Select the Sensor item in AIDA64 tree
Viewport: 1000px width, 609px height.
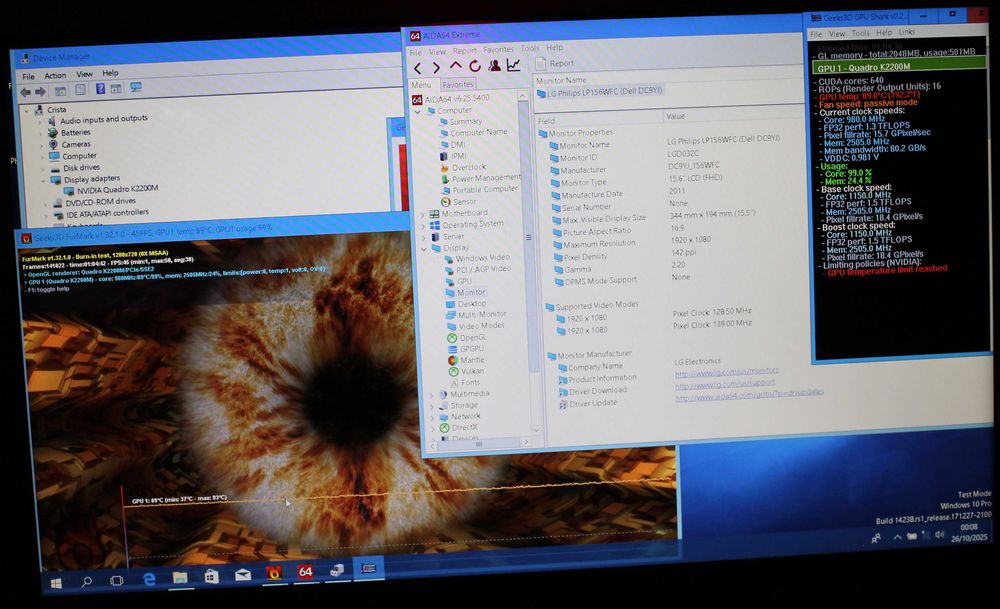point(459,202)
